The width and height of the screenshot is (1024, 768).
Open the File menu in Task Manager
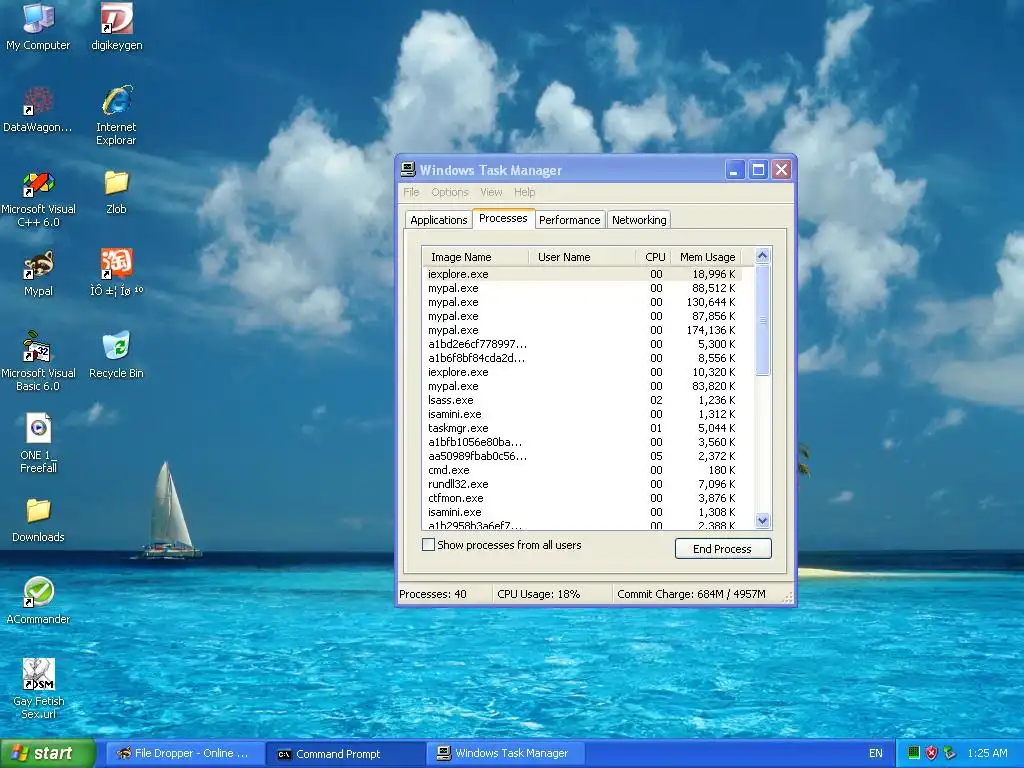pos(411,192)
